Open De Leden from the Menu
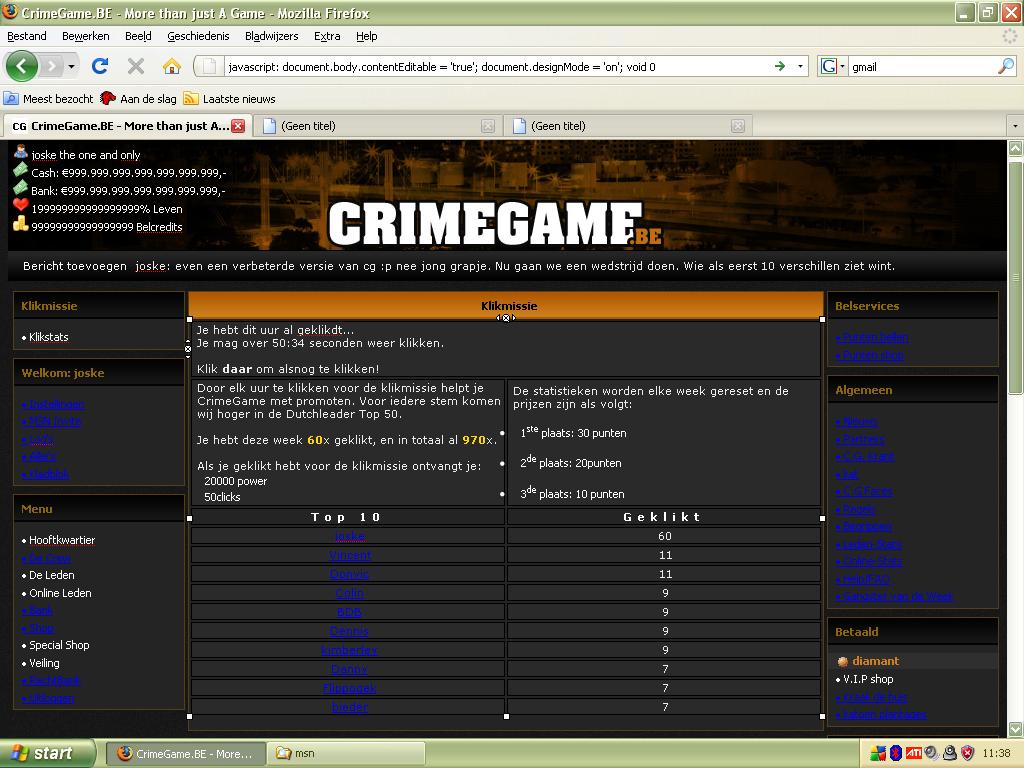The image size is (1024, 768). (52, 575)
